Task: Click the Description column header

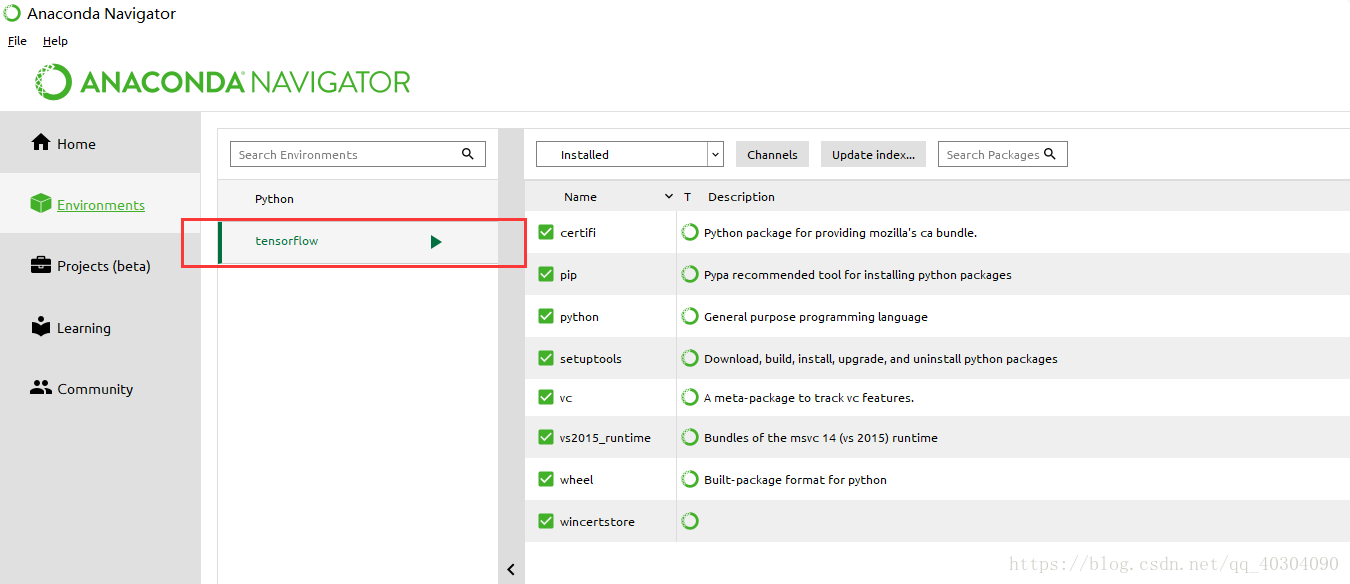Action: point(741,197)
